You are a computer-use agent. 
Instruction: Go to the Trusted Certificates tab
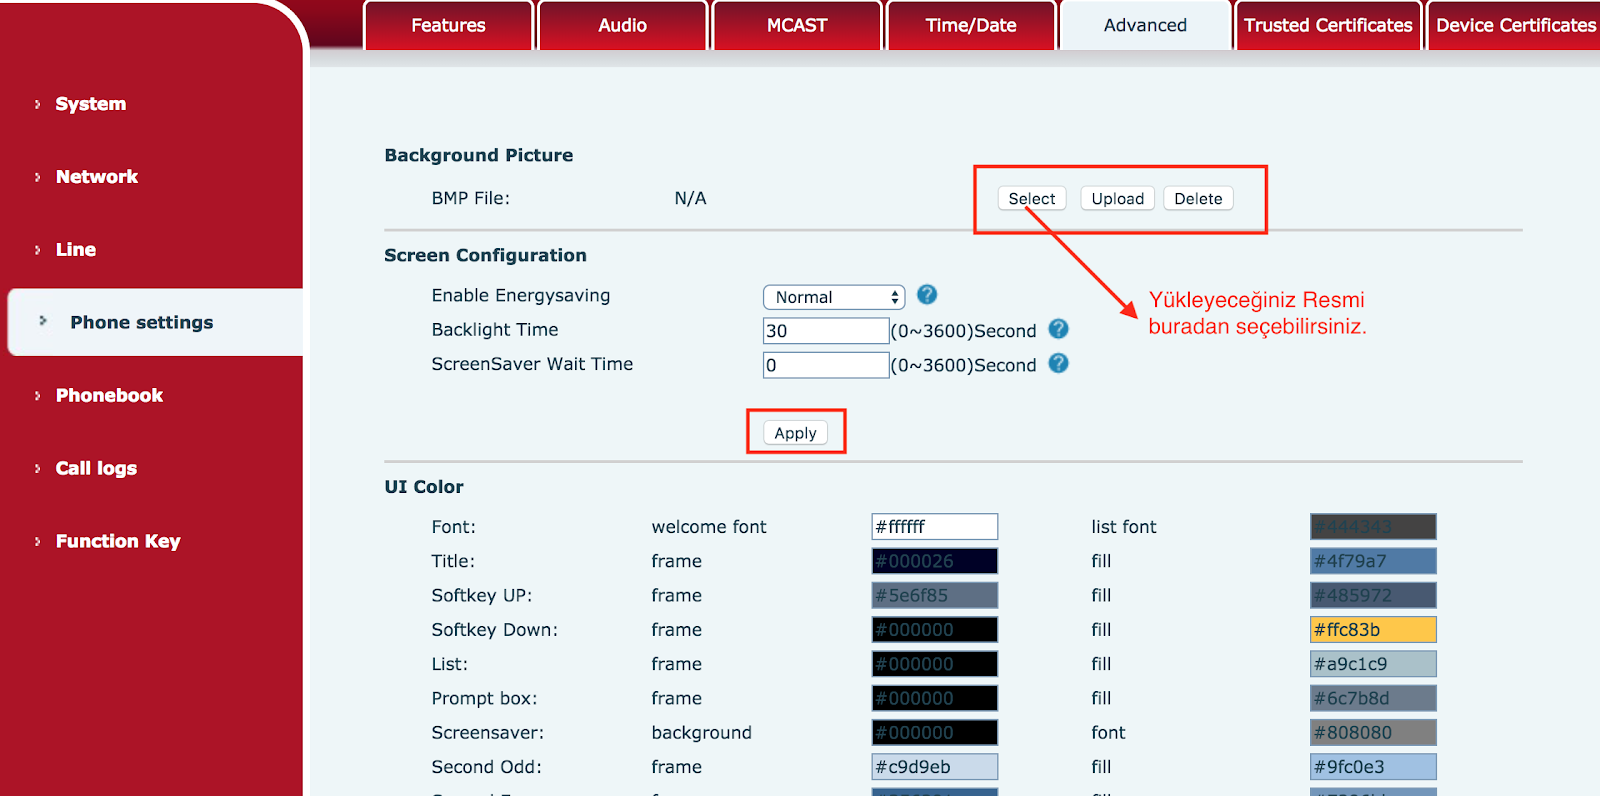pos(1327,26)
